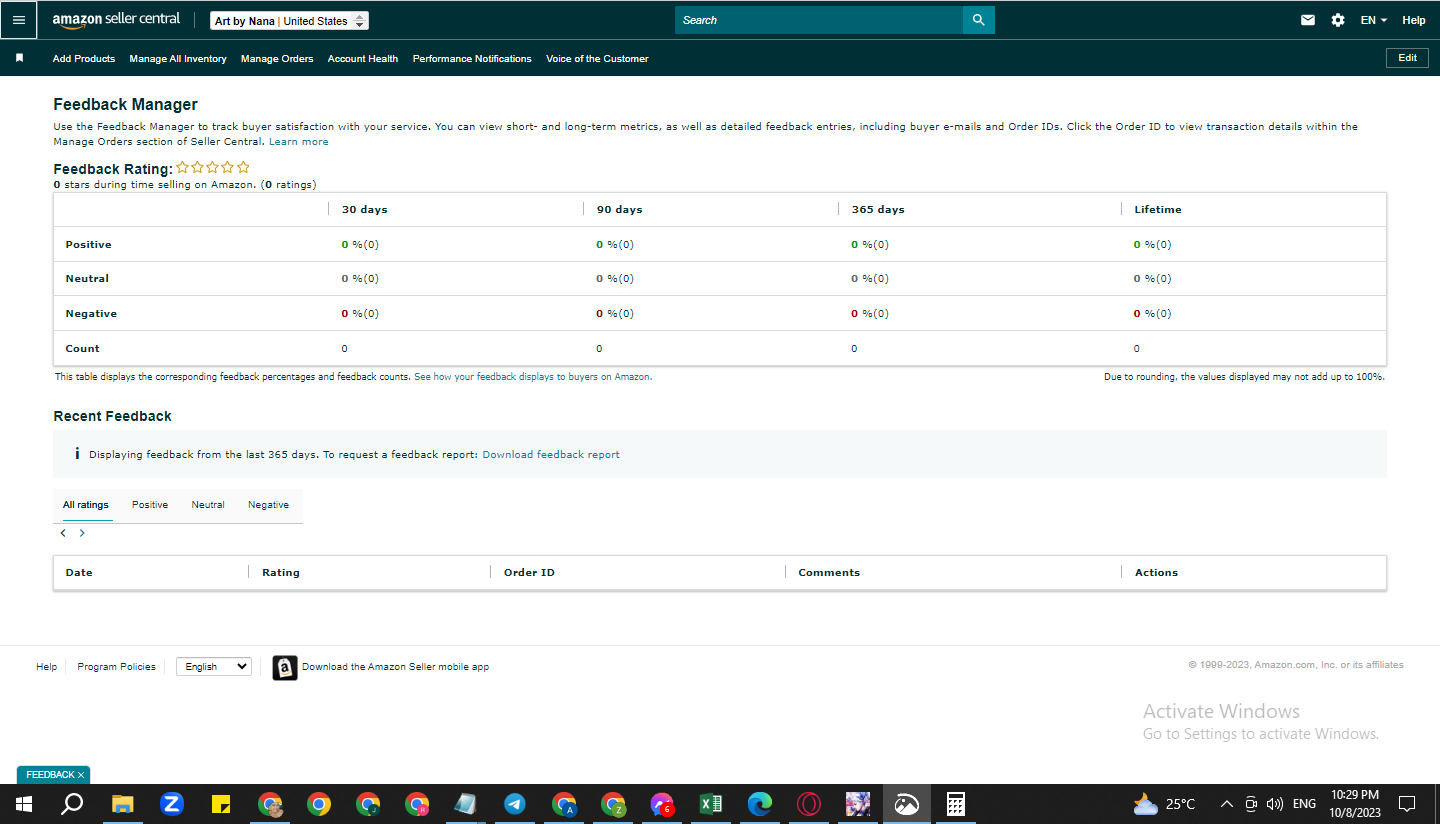Click the Positive row label
Image resolution: width=1440 pixels, height=824 pixels.
(88, 245)
